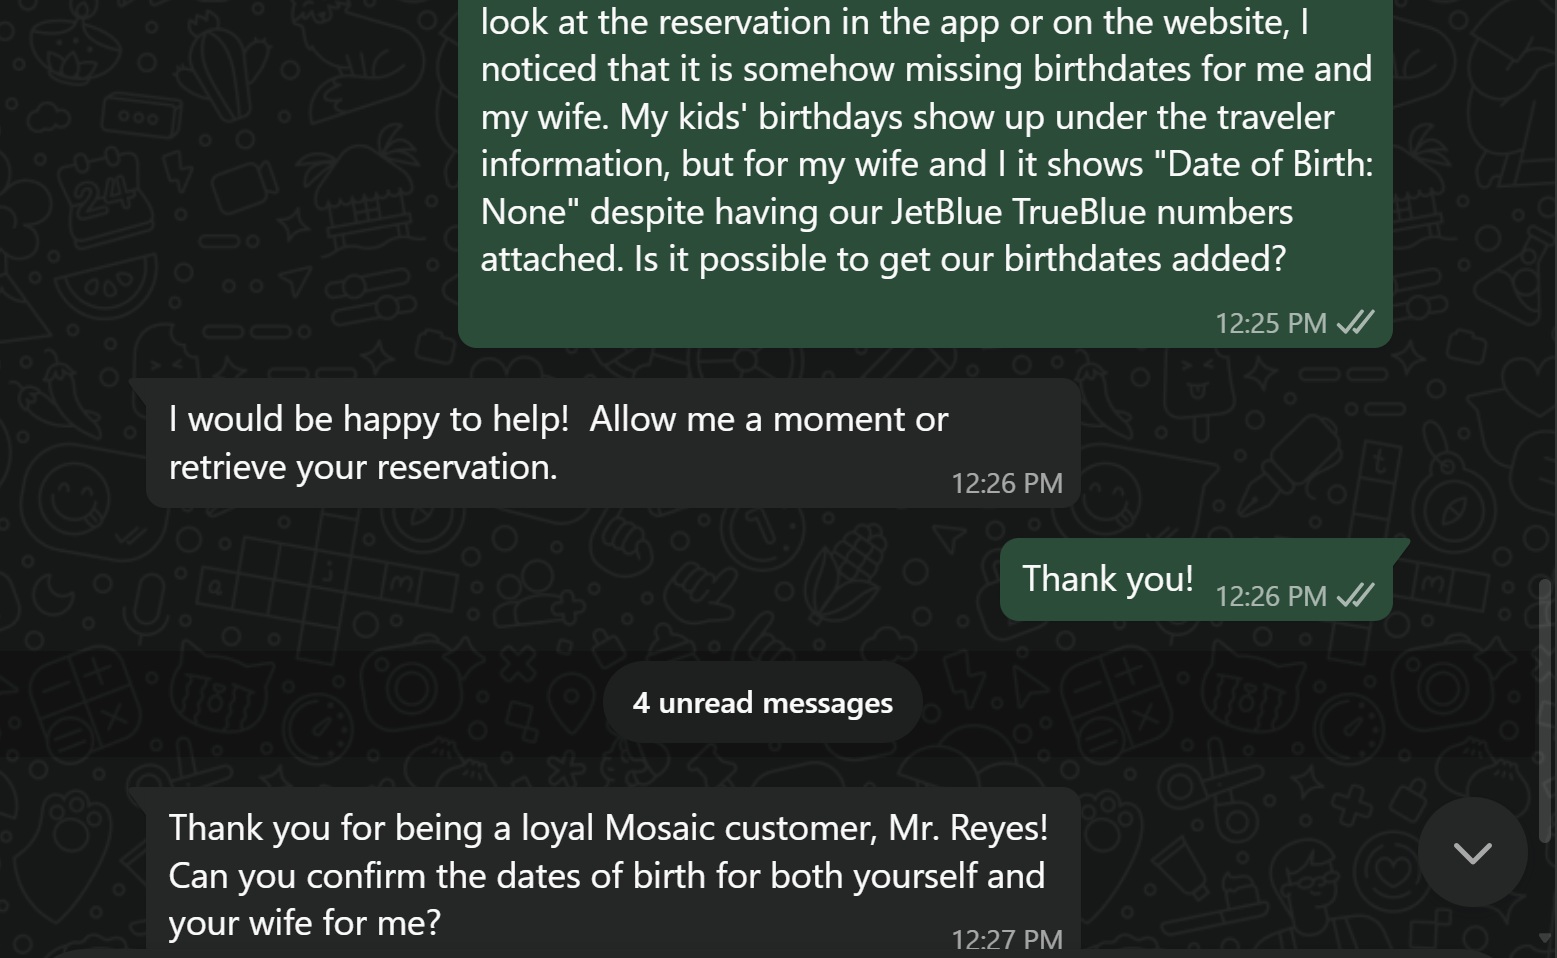This screenshot has height=958, width=1557.
Task: Click the "4 unread messages" divider pill
Action: 763,702
